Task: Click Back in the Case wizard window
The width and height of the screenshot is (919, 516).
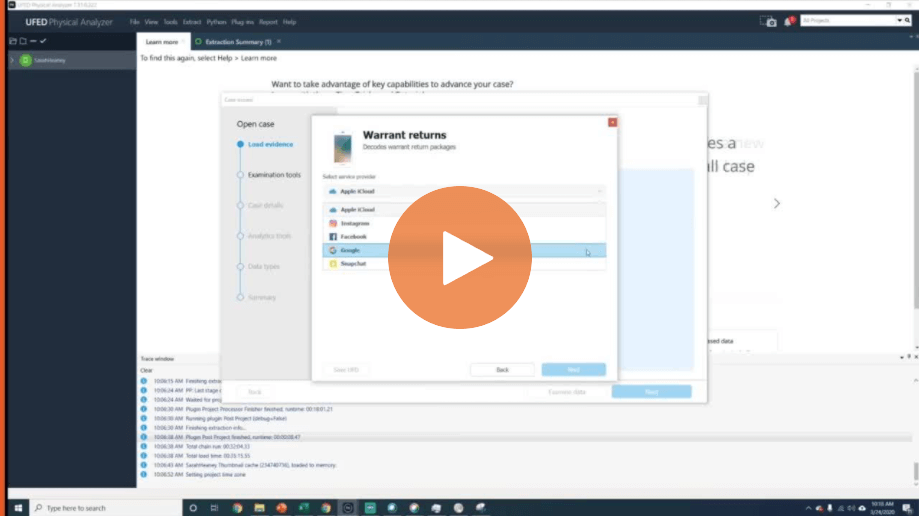Action: 254,392
